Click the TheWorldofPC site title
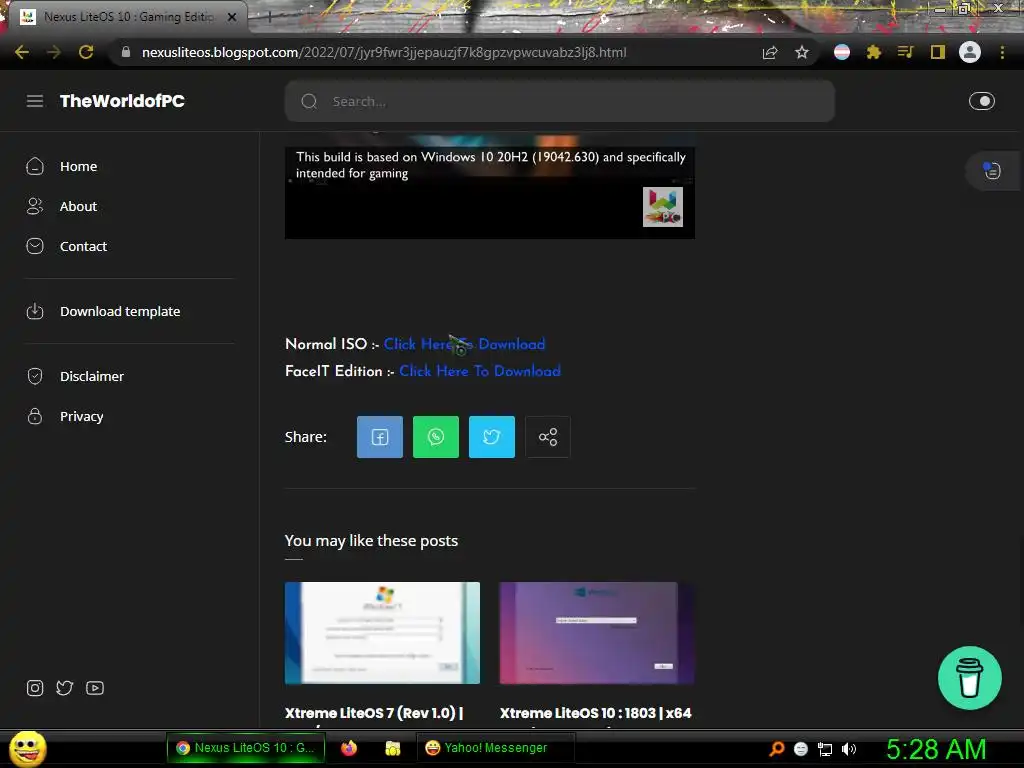The width and height of the screenshot is (1024, 768). [122, 101]
